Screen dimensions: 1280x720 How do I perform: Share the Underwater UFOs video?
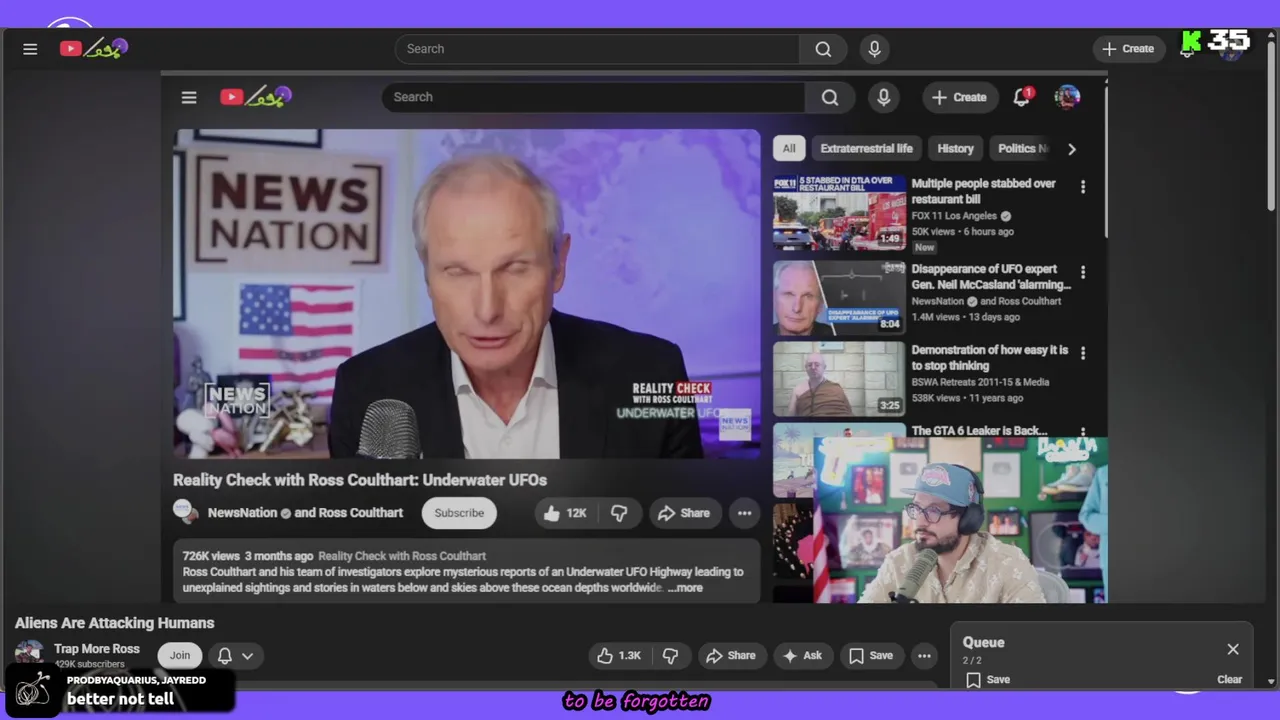pyautogui.click(x=684, y=513)
